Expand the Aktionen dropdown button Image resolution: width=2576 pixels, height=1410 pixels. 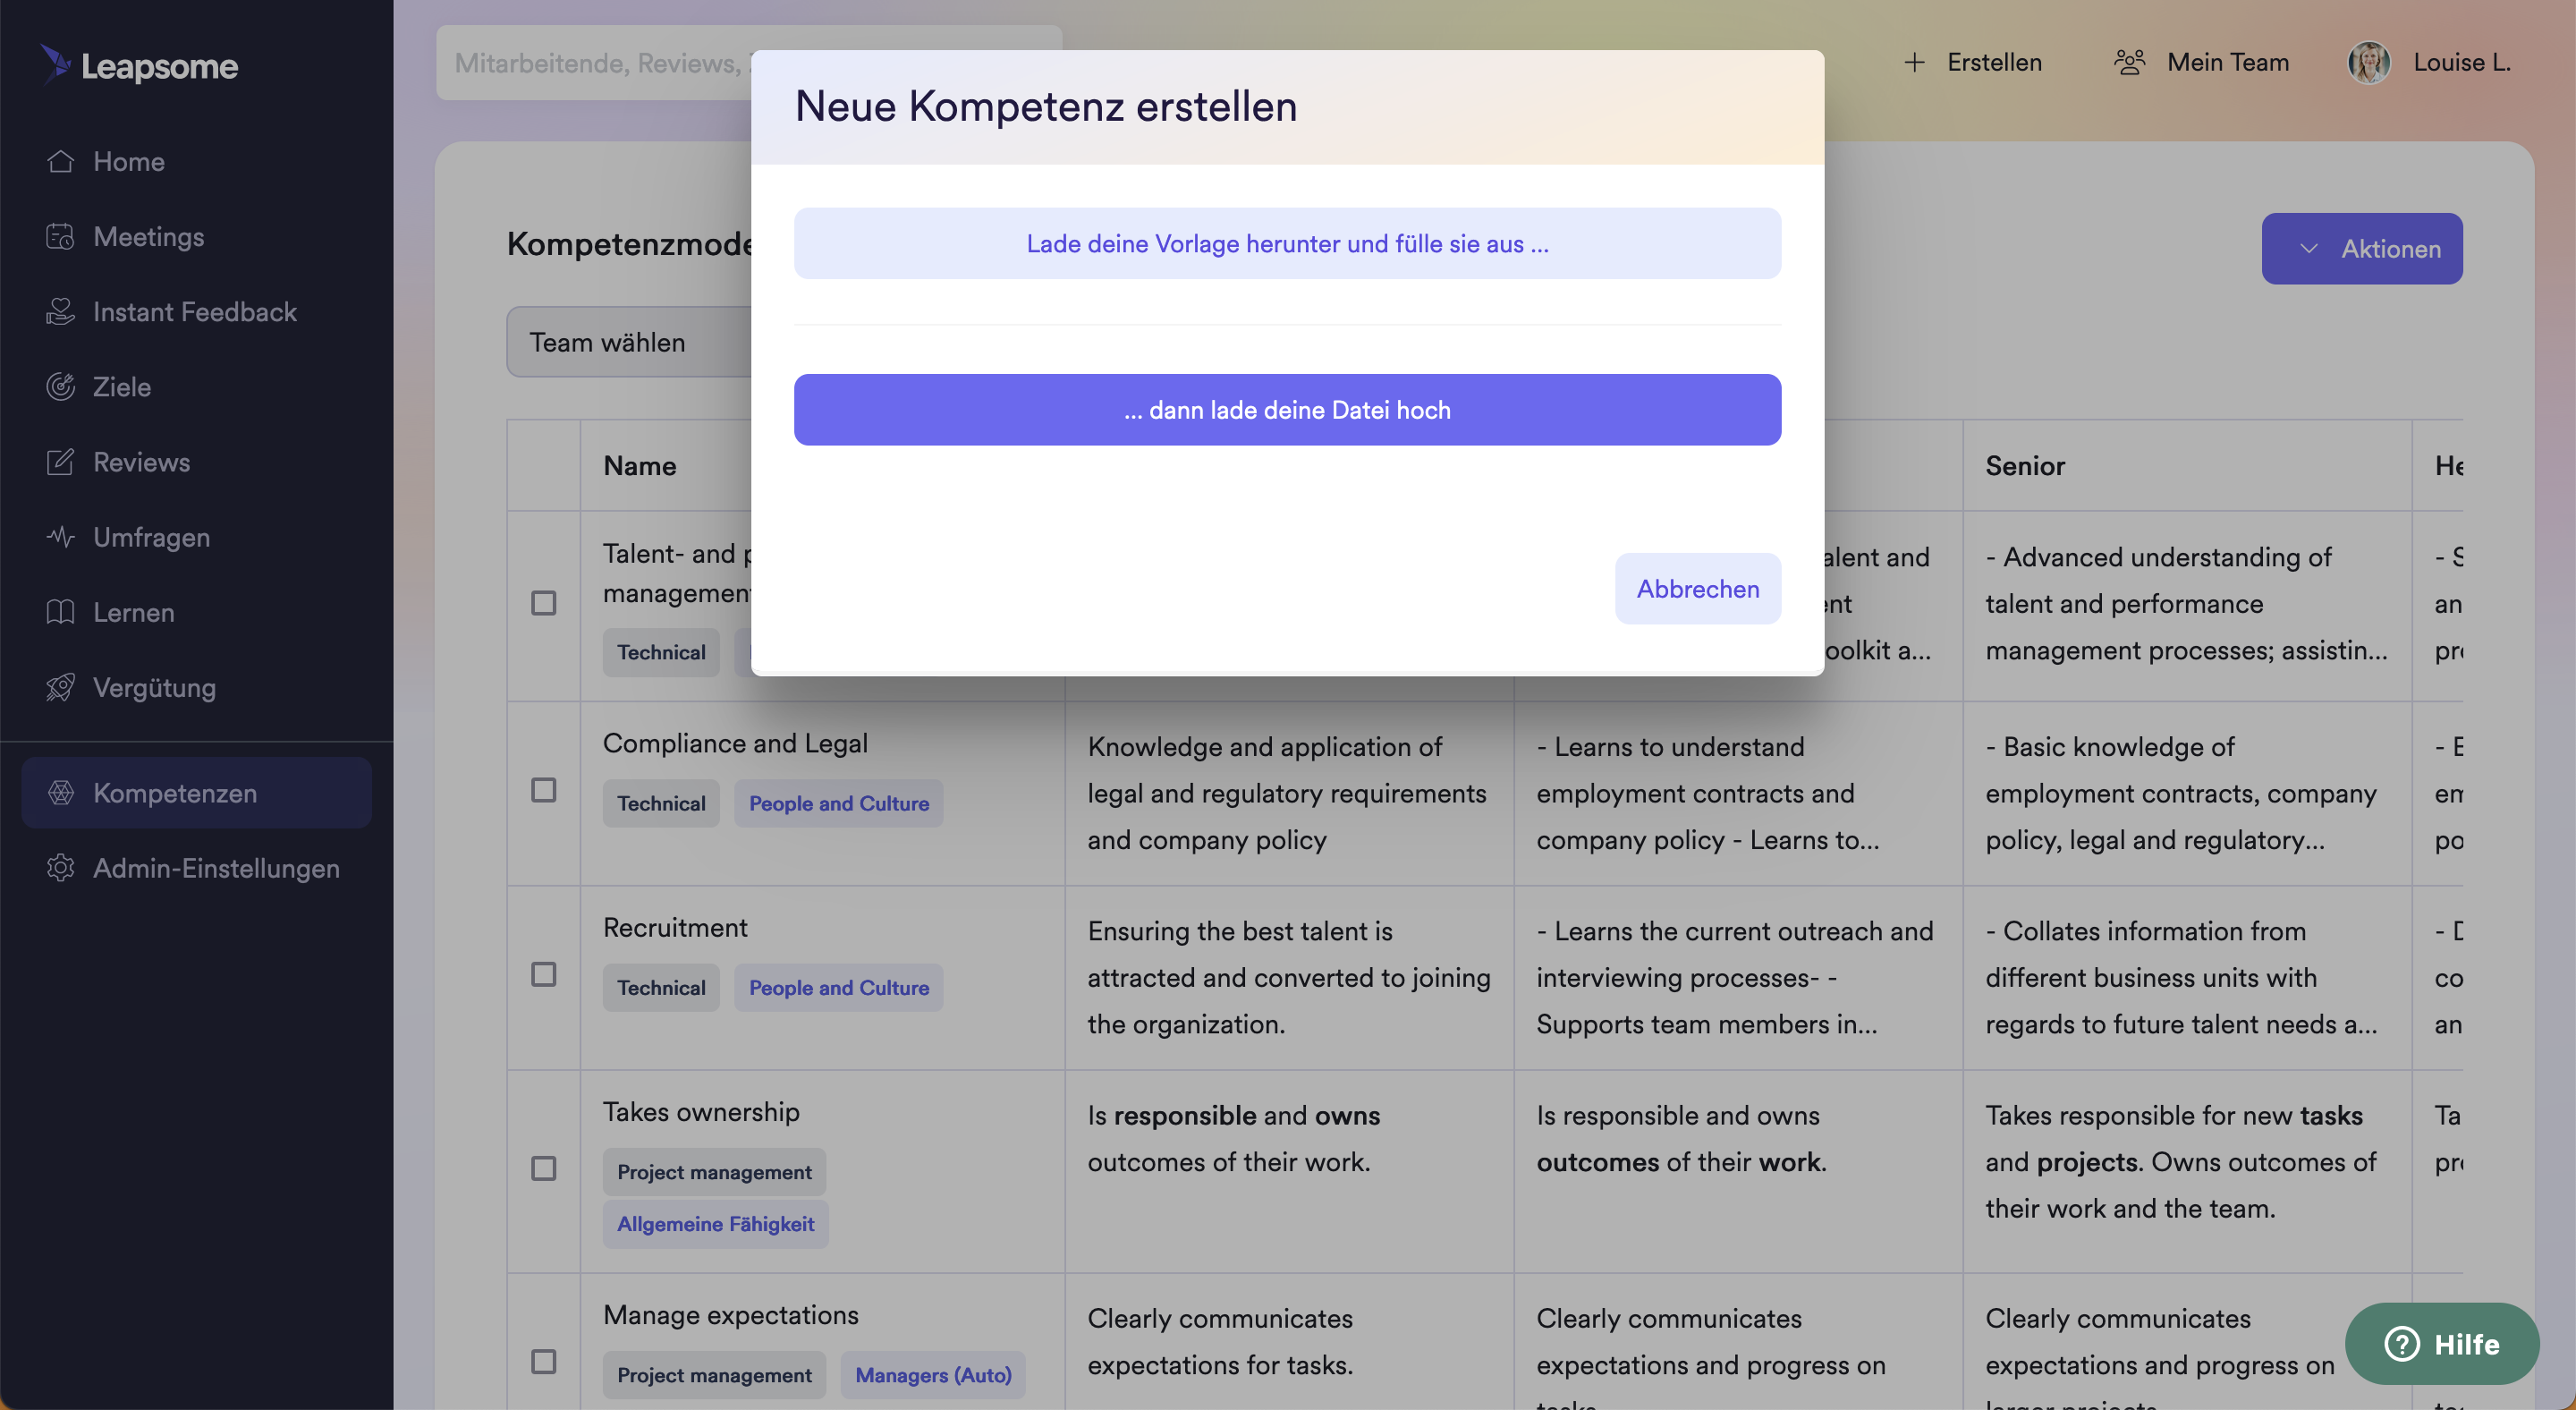[x=2361, y=249]
